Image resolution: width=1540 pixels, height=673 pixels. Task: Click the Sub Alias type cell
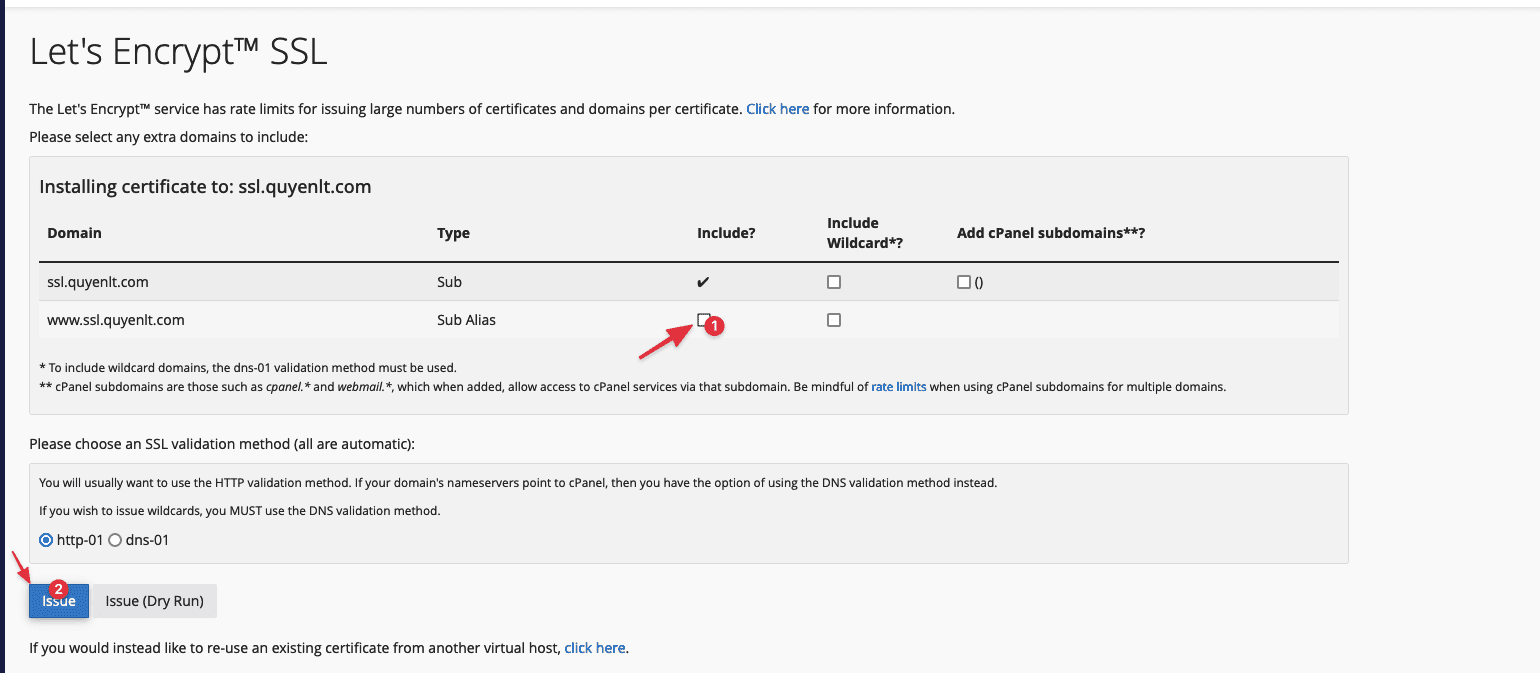click(x=466, y=320)
